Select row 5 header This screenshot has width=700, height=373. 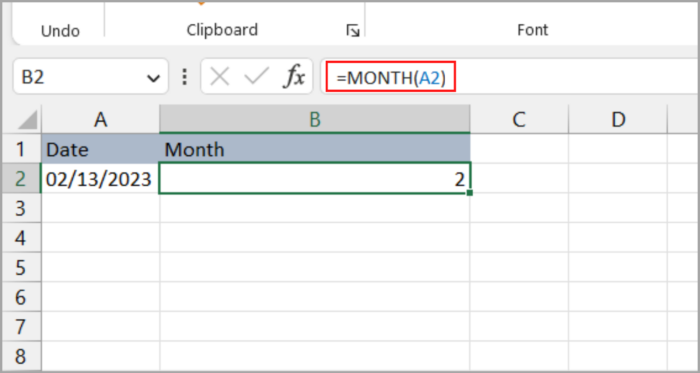(x=21, y=267)
